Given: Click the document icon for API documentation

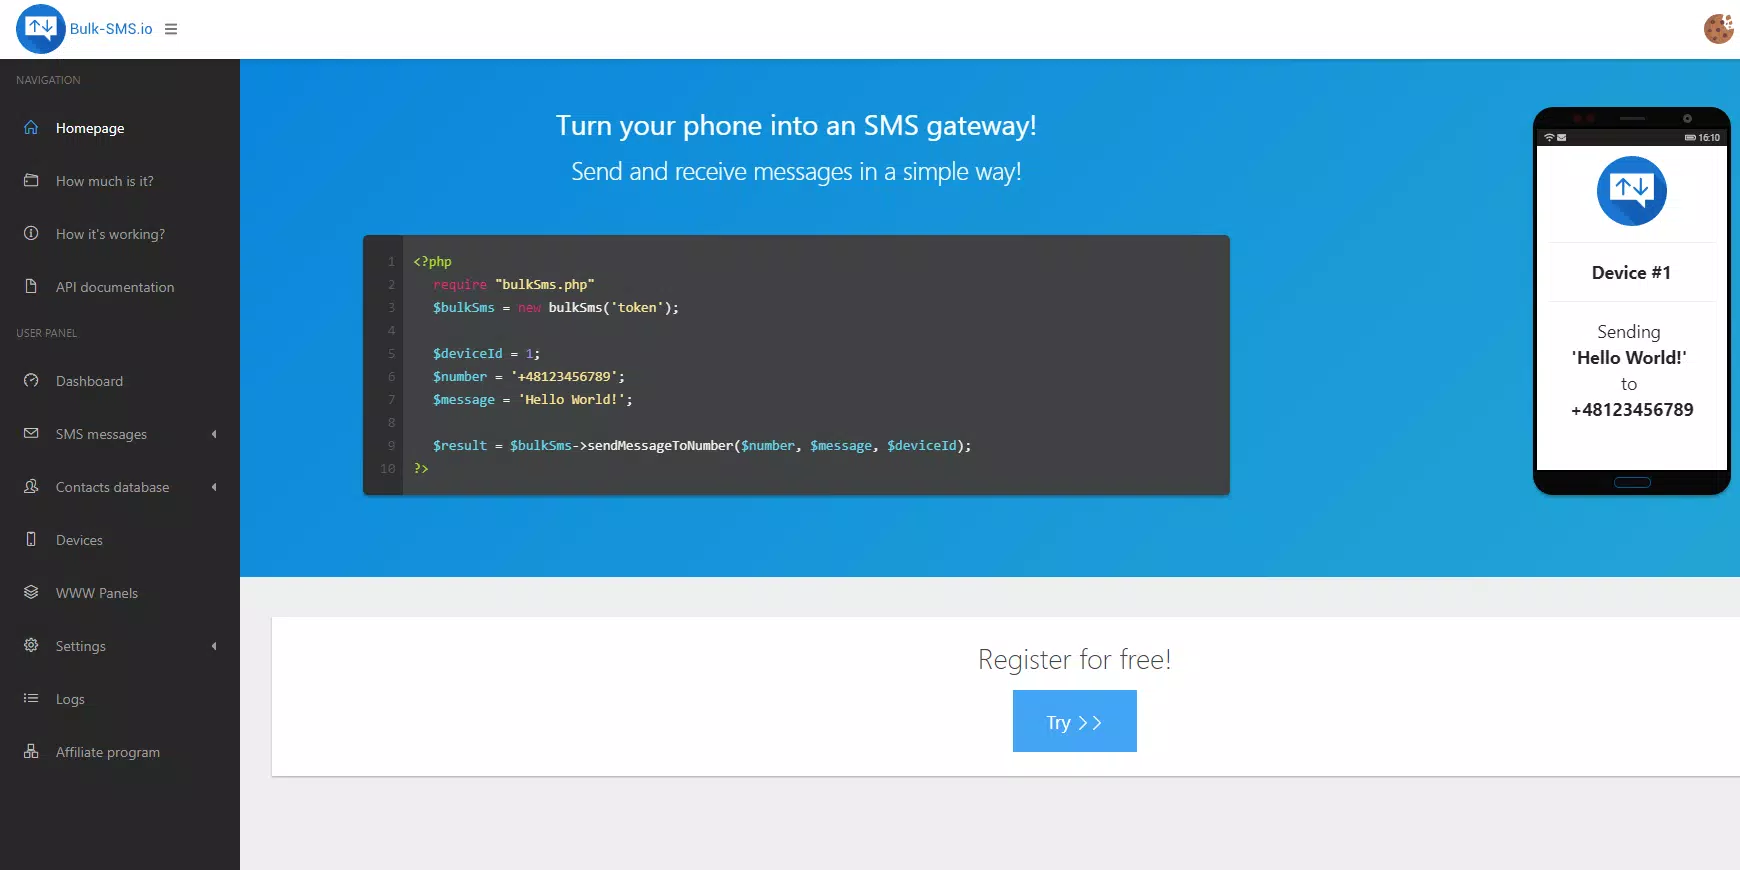Looking at the screenshot, I should 31,286.
